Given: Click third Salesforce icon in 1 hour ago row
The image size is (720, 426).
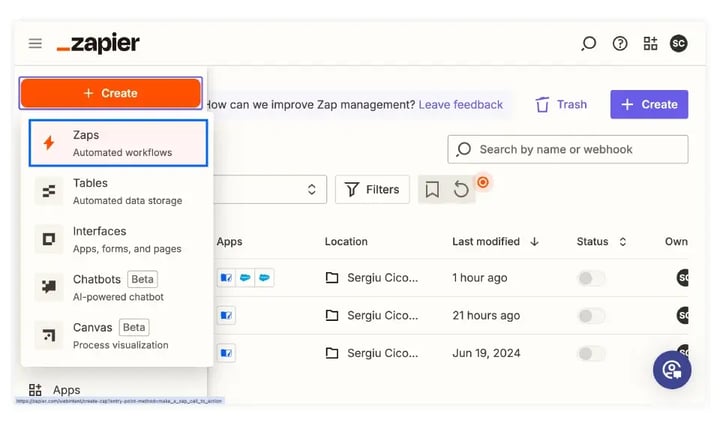Looking at the screenshot, I should [x=264, y=278].
